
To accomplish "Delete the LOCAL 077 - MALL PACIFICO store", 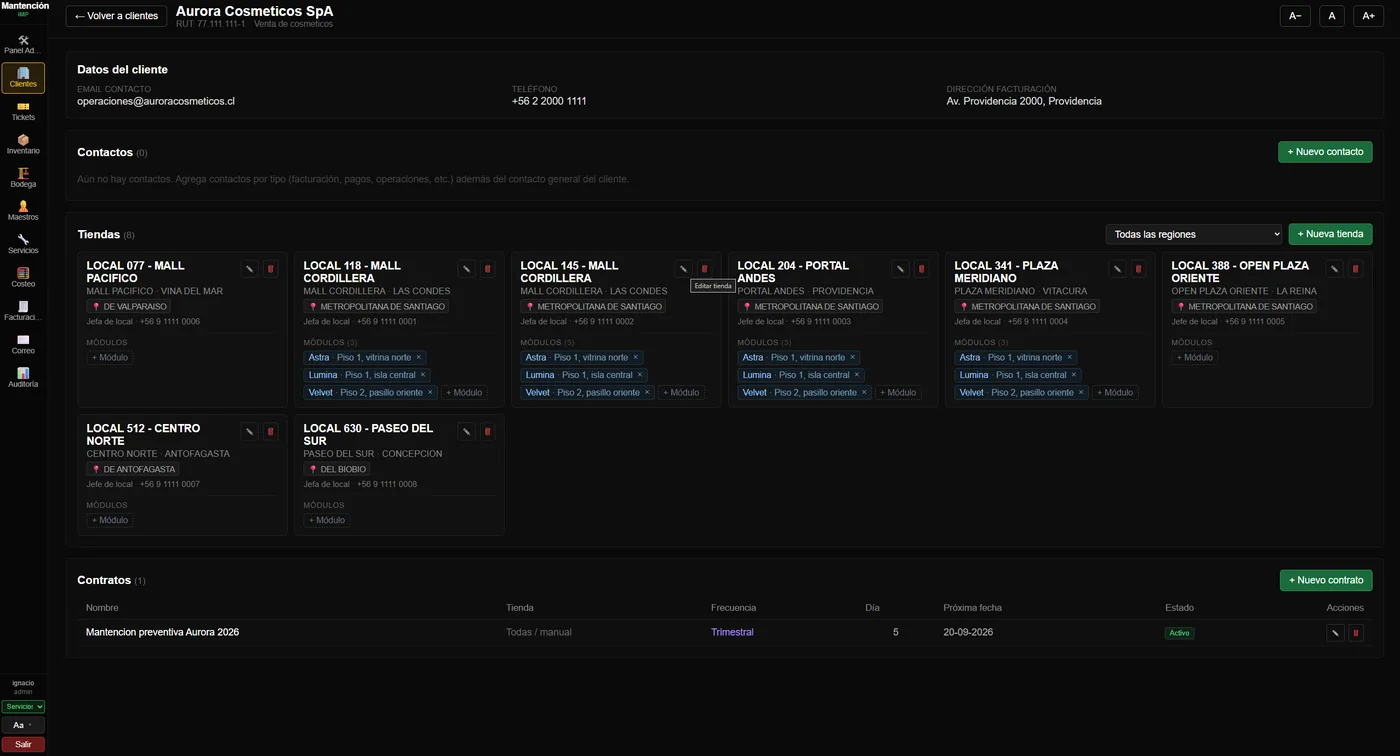I will tap(270, 269).
